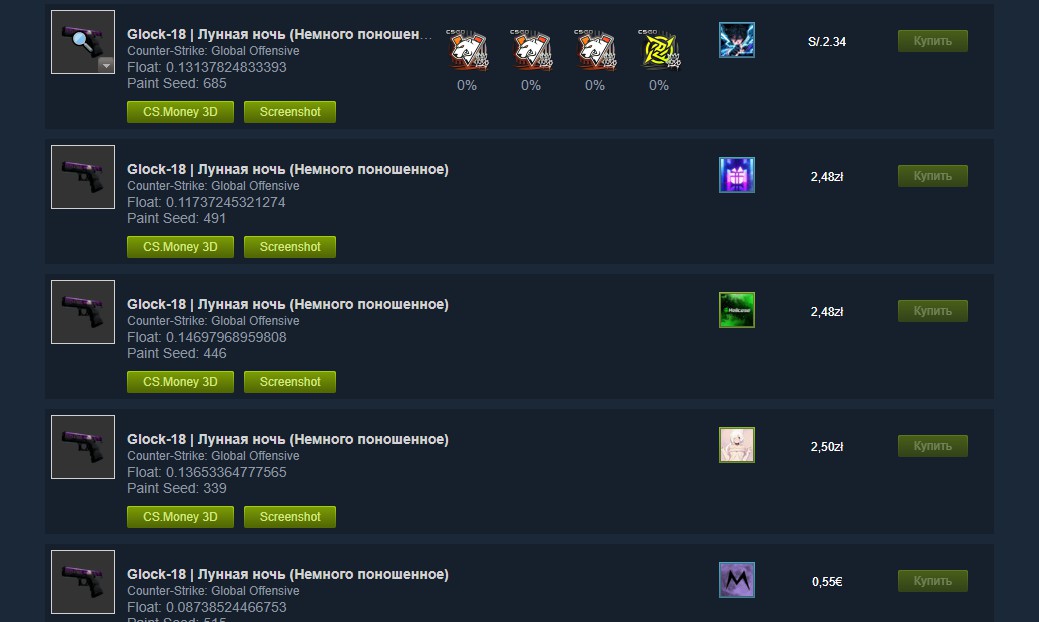The width and height of the screenshot is (1039, 622).
Task: Click the third Virtus.pro sticker icon
Action: coord(595,50)
